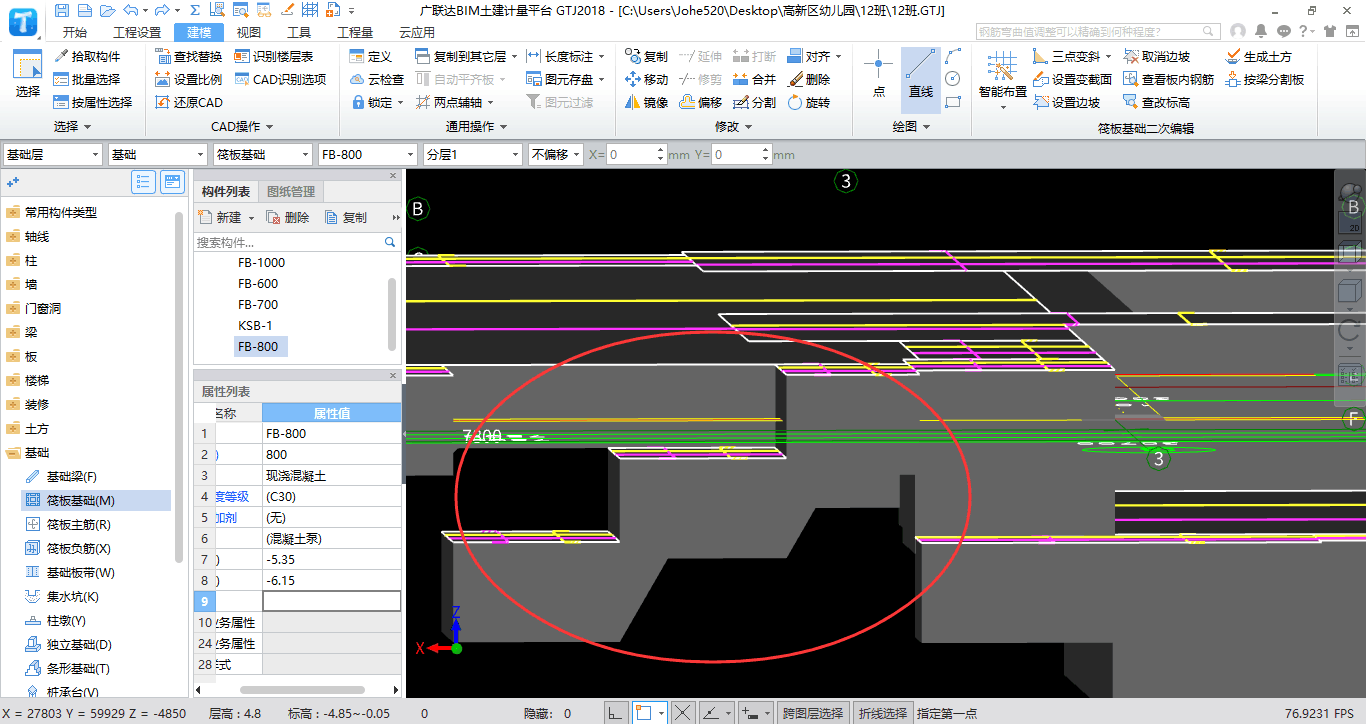Select KSB-1 in the component list
The width and height of the screenshot is (1366, 724).
255,326
